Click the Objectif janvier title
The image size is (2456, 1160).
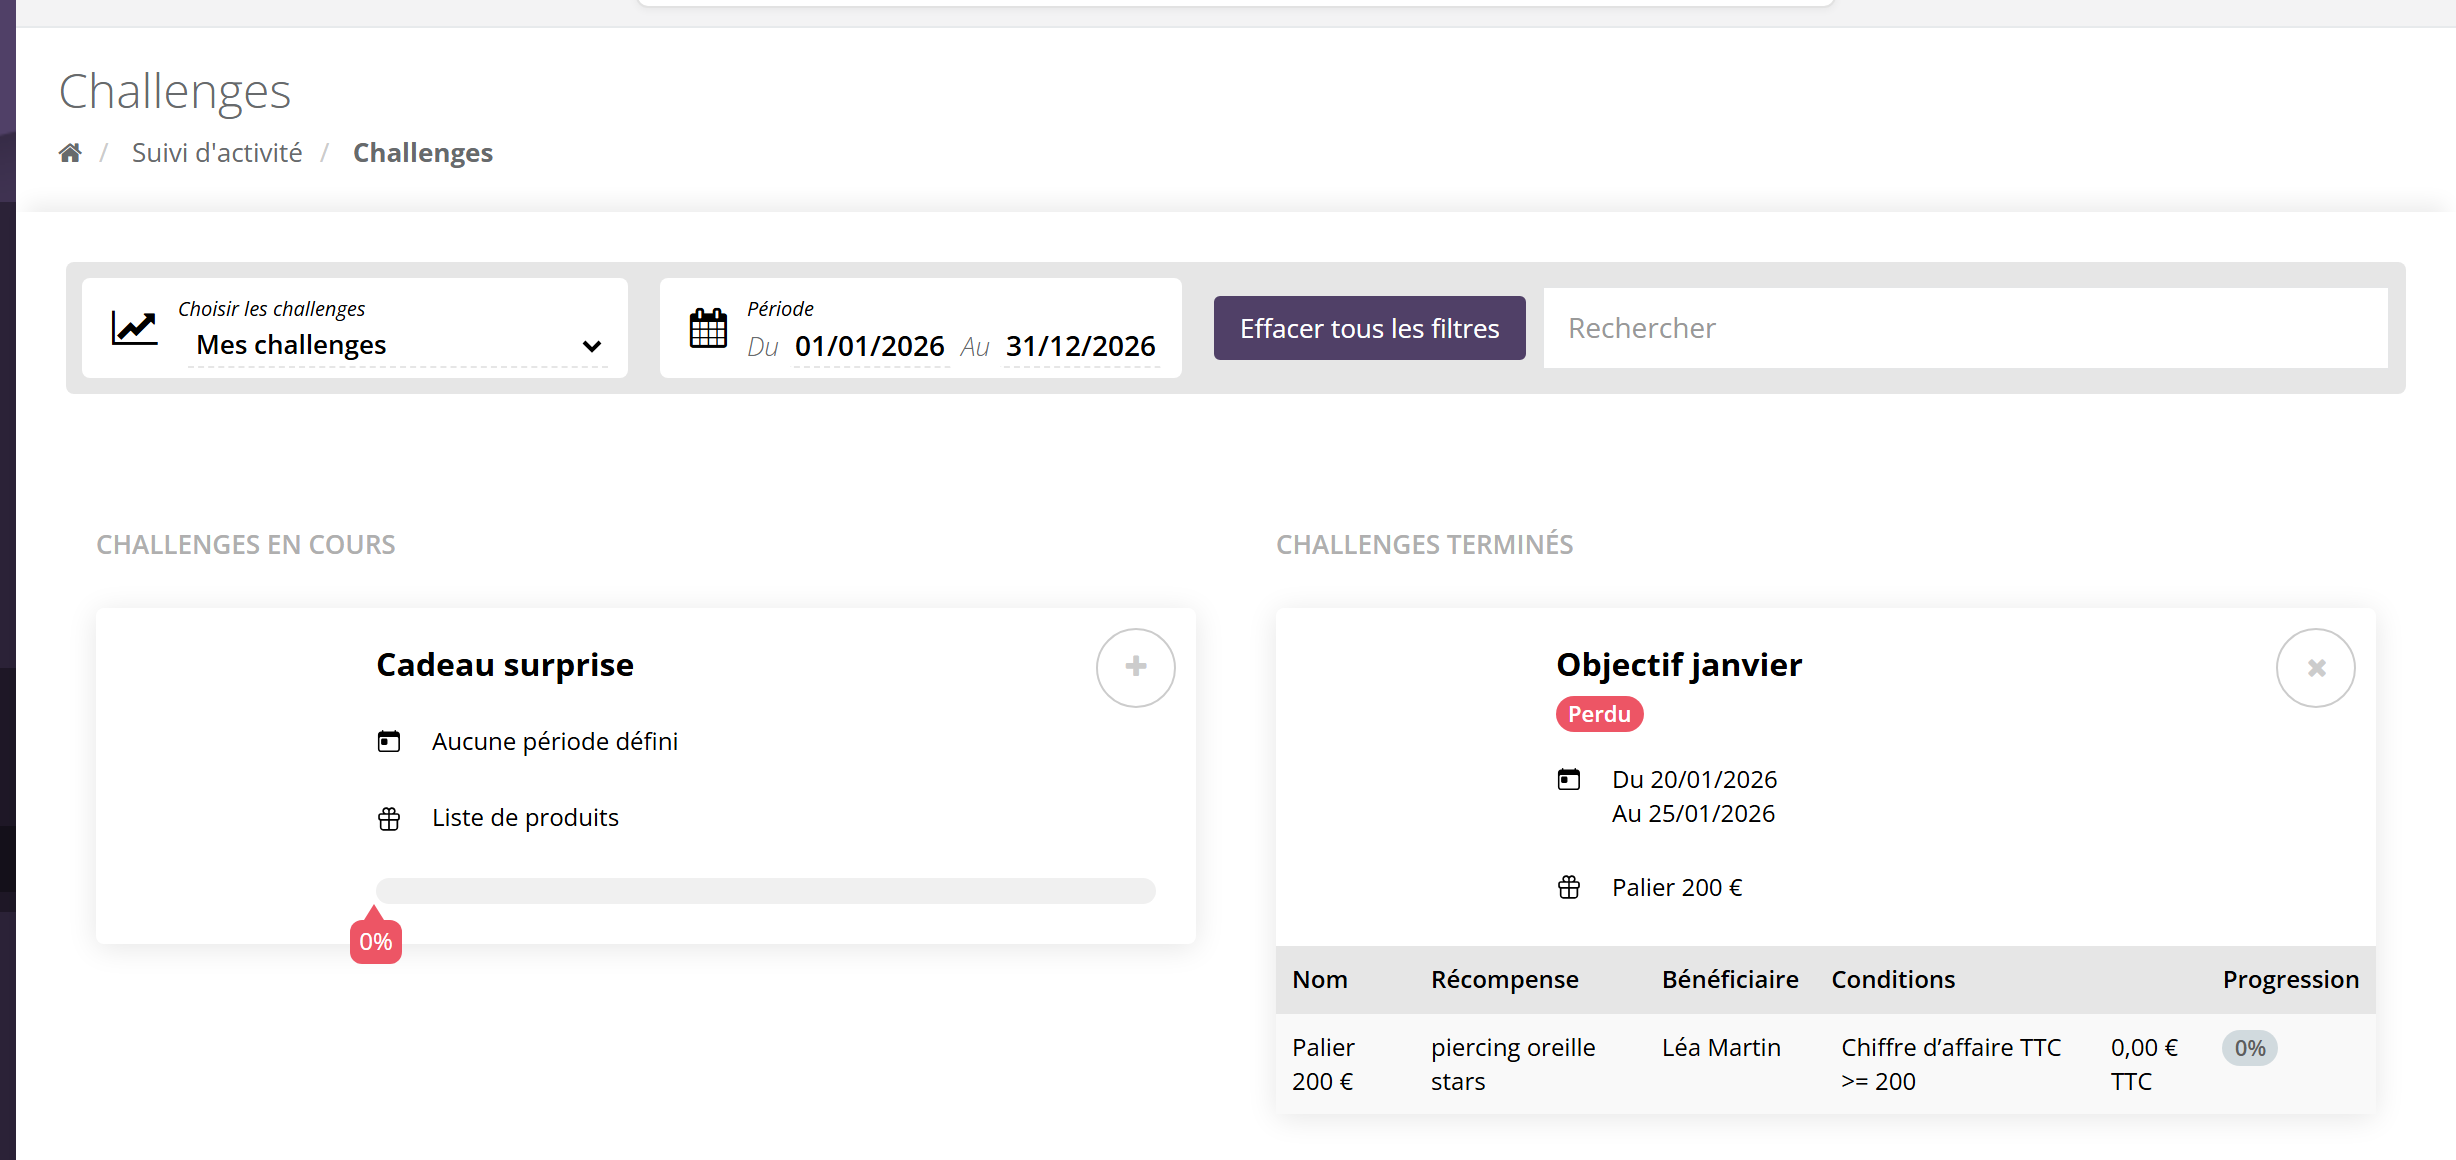(1679, 665)
